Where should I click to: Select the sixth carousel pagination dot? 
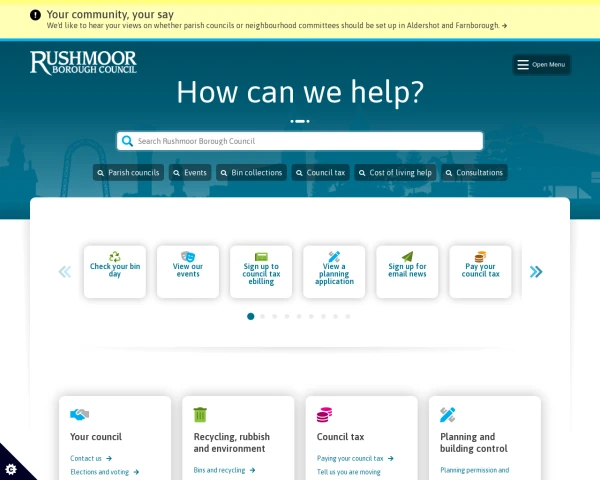[311, 316]
